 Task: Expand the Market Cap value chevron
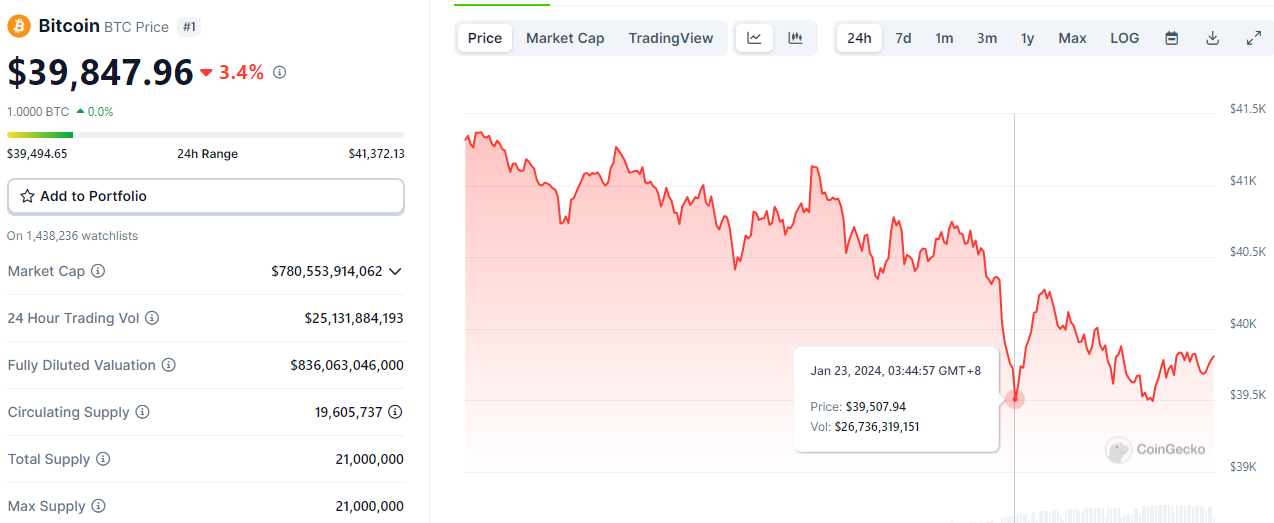[395, 271]
